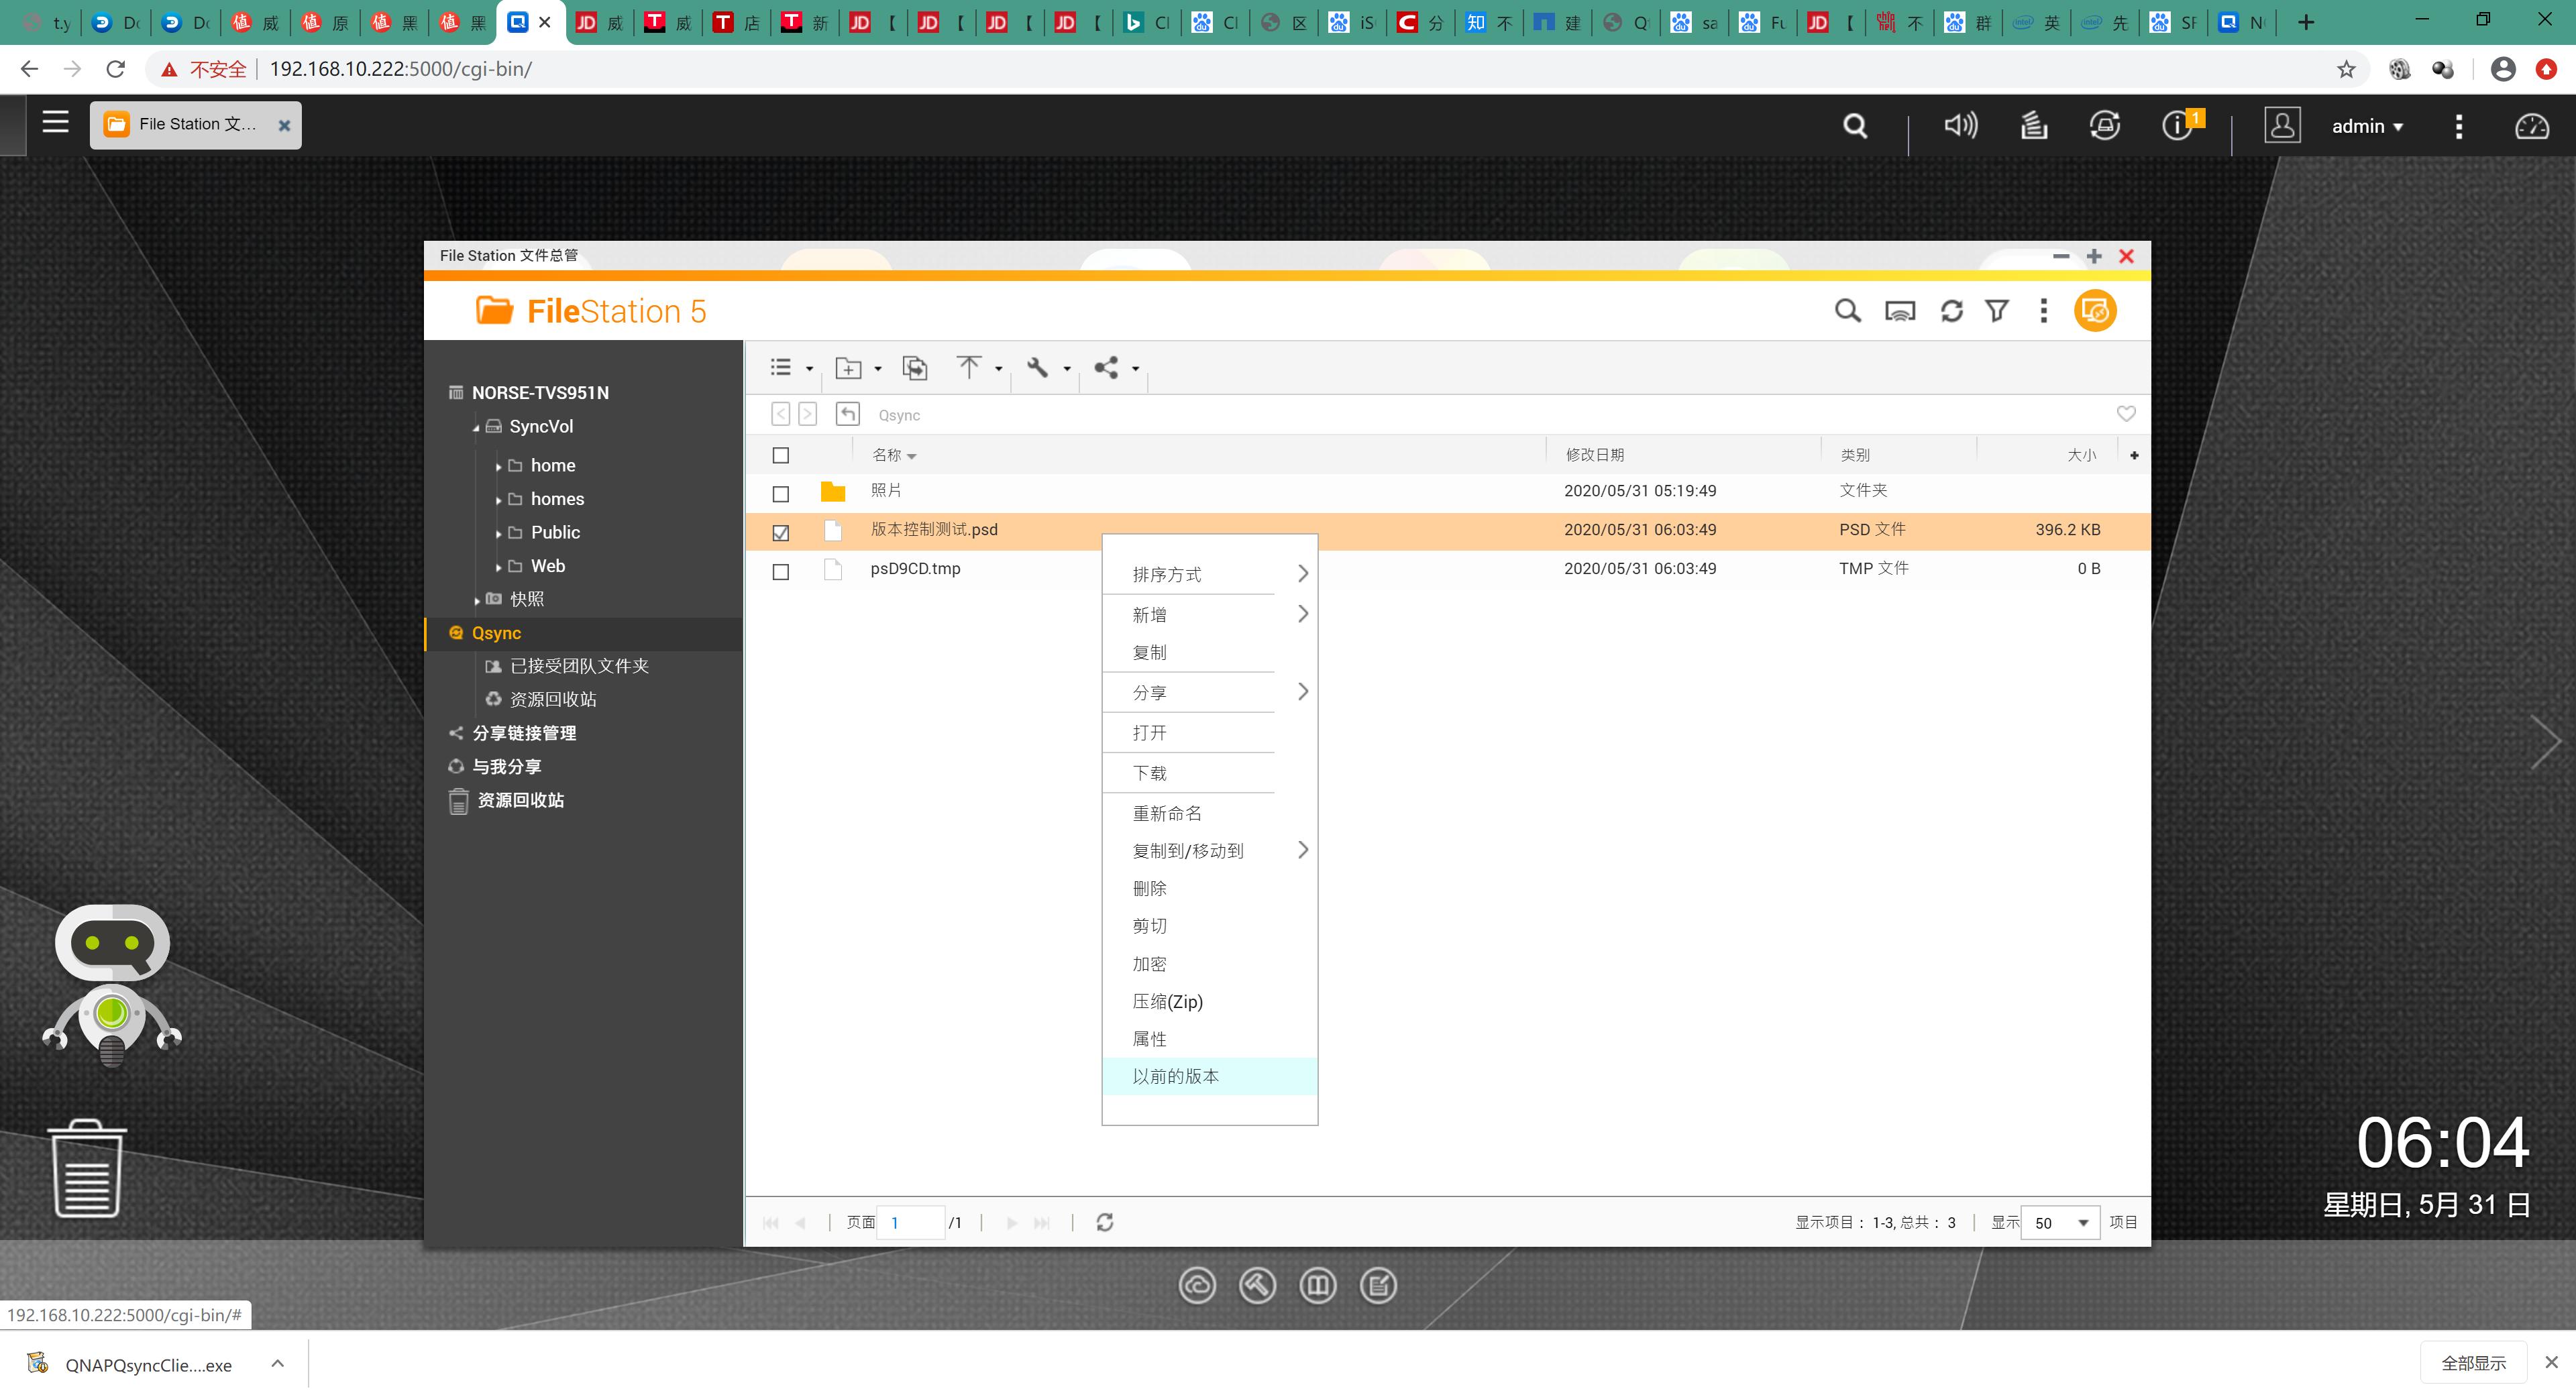Click the filter funnel icon
2576x1395 pixels.
(1997, 311)
